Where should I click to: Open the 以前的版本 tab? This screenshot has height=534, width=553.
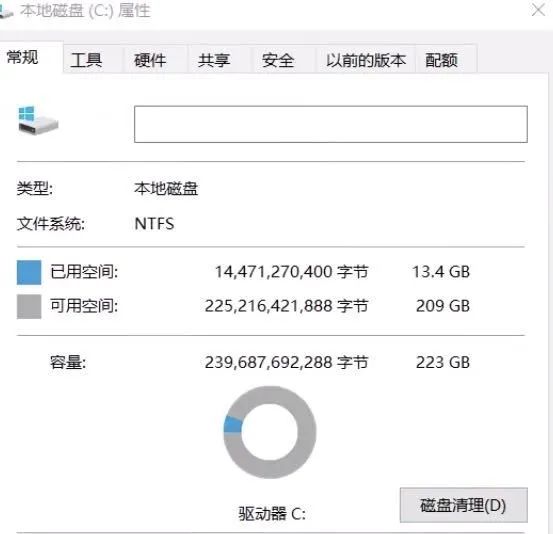pyautogui.click(x=366, y=60)
